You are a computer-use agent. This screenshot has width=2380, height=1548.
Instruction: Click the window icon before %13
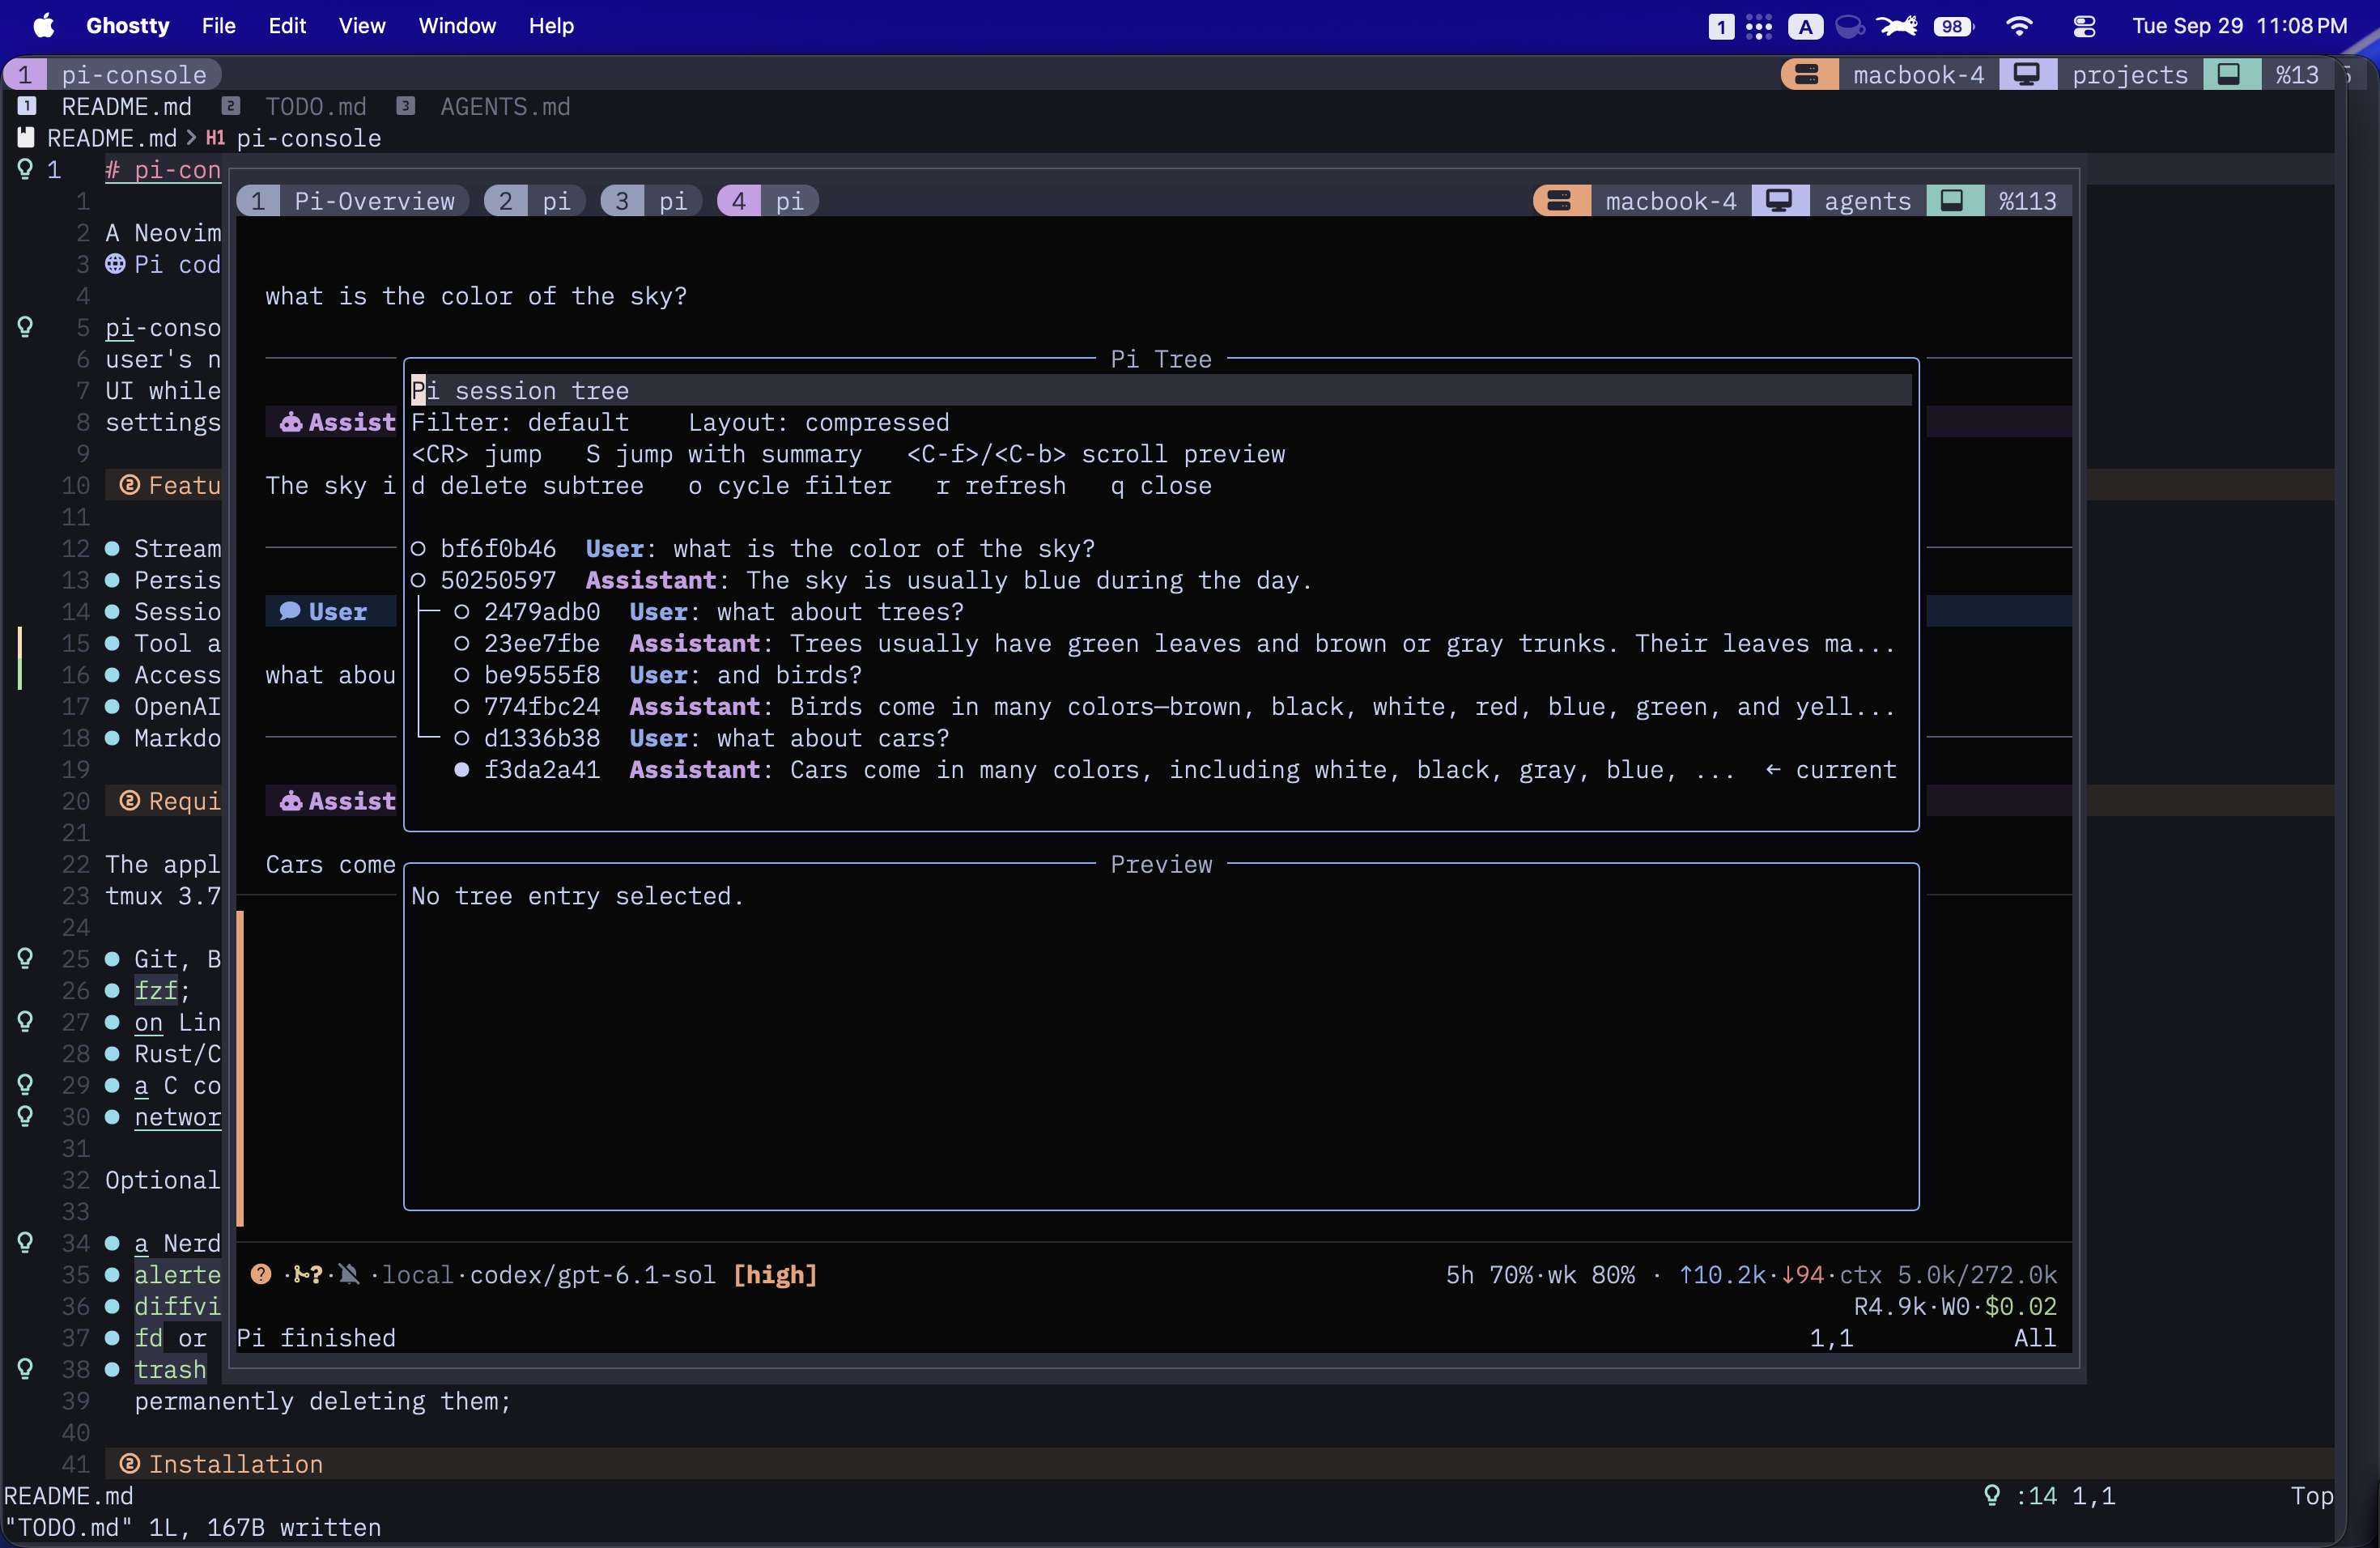pos(2229,75)
